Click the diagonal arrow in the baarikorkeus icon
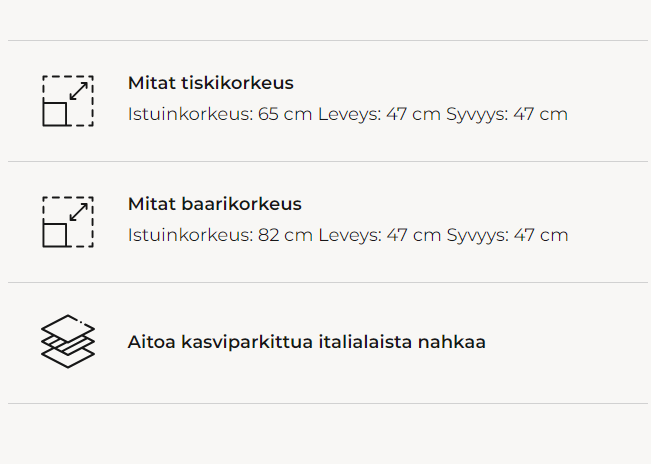This screenshot has width=651, height=464. [x=79, y=211]
